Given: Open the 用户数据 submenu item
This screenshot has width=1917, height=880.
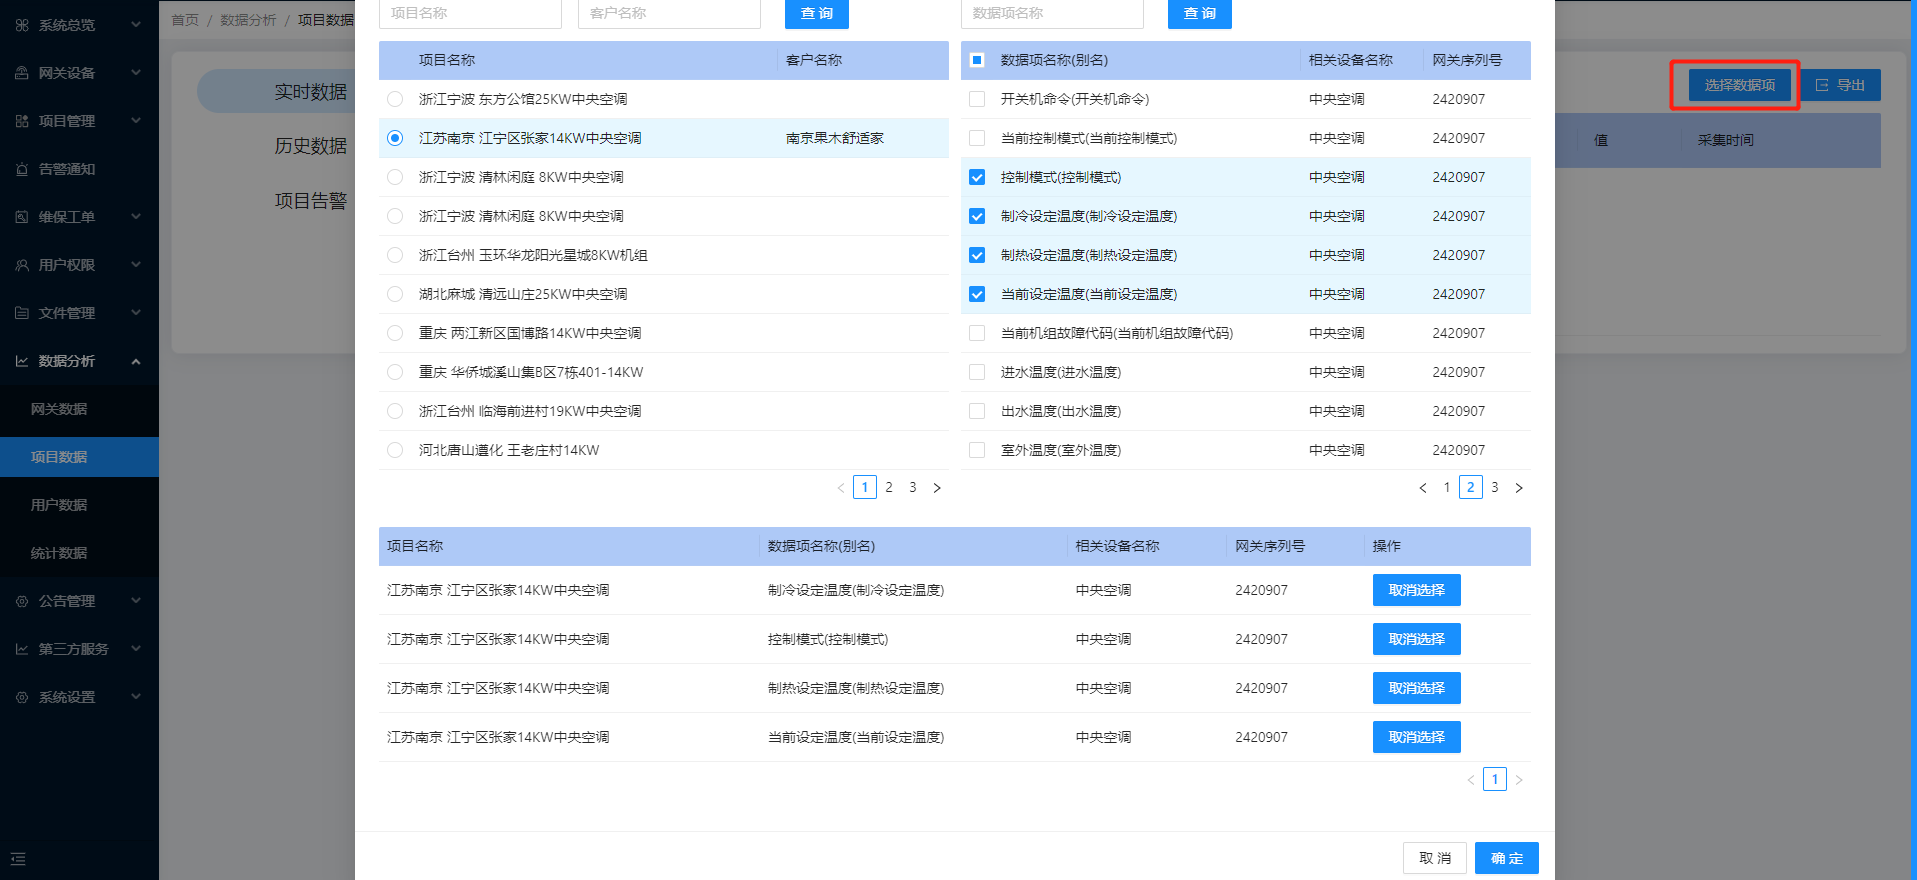Looking at the screenshot, I should click(x=79, y=505).
